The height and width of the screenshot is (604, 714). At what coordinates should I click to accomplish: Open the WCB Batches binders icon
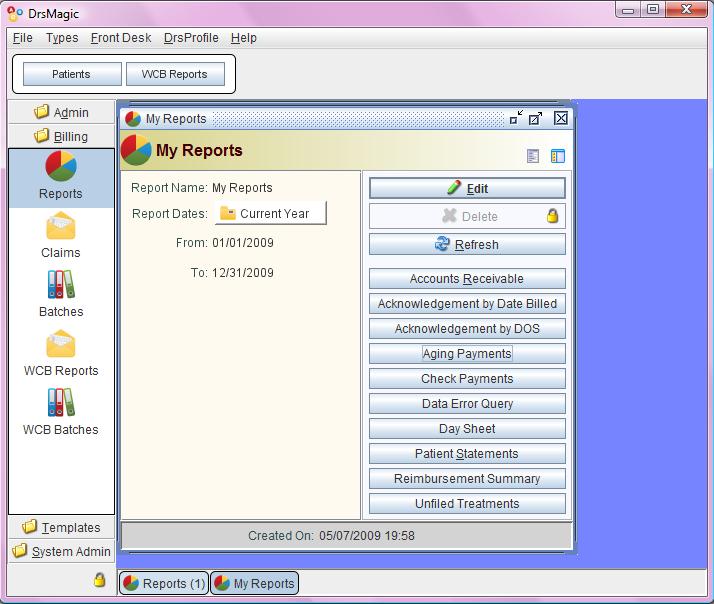tap(61, 402)
